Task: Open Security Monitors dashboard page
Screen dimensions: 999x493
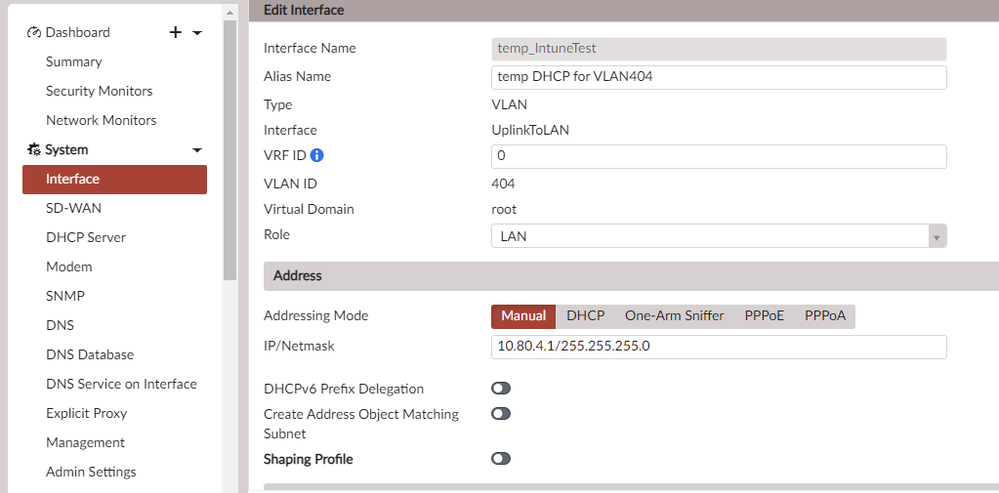Action: (x=99, y=91)
